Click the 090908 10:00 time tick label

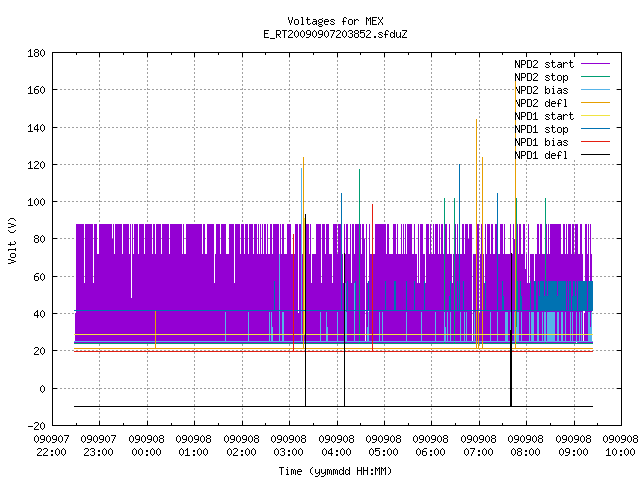pos(620,446)
